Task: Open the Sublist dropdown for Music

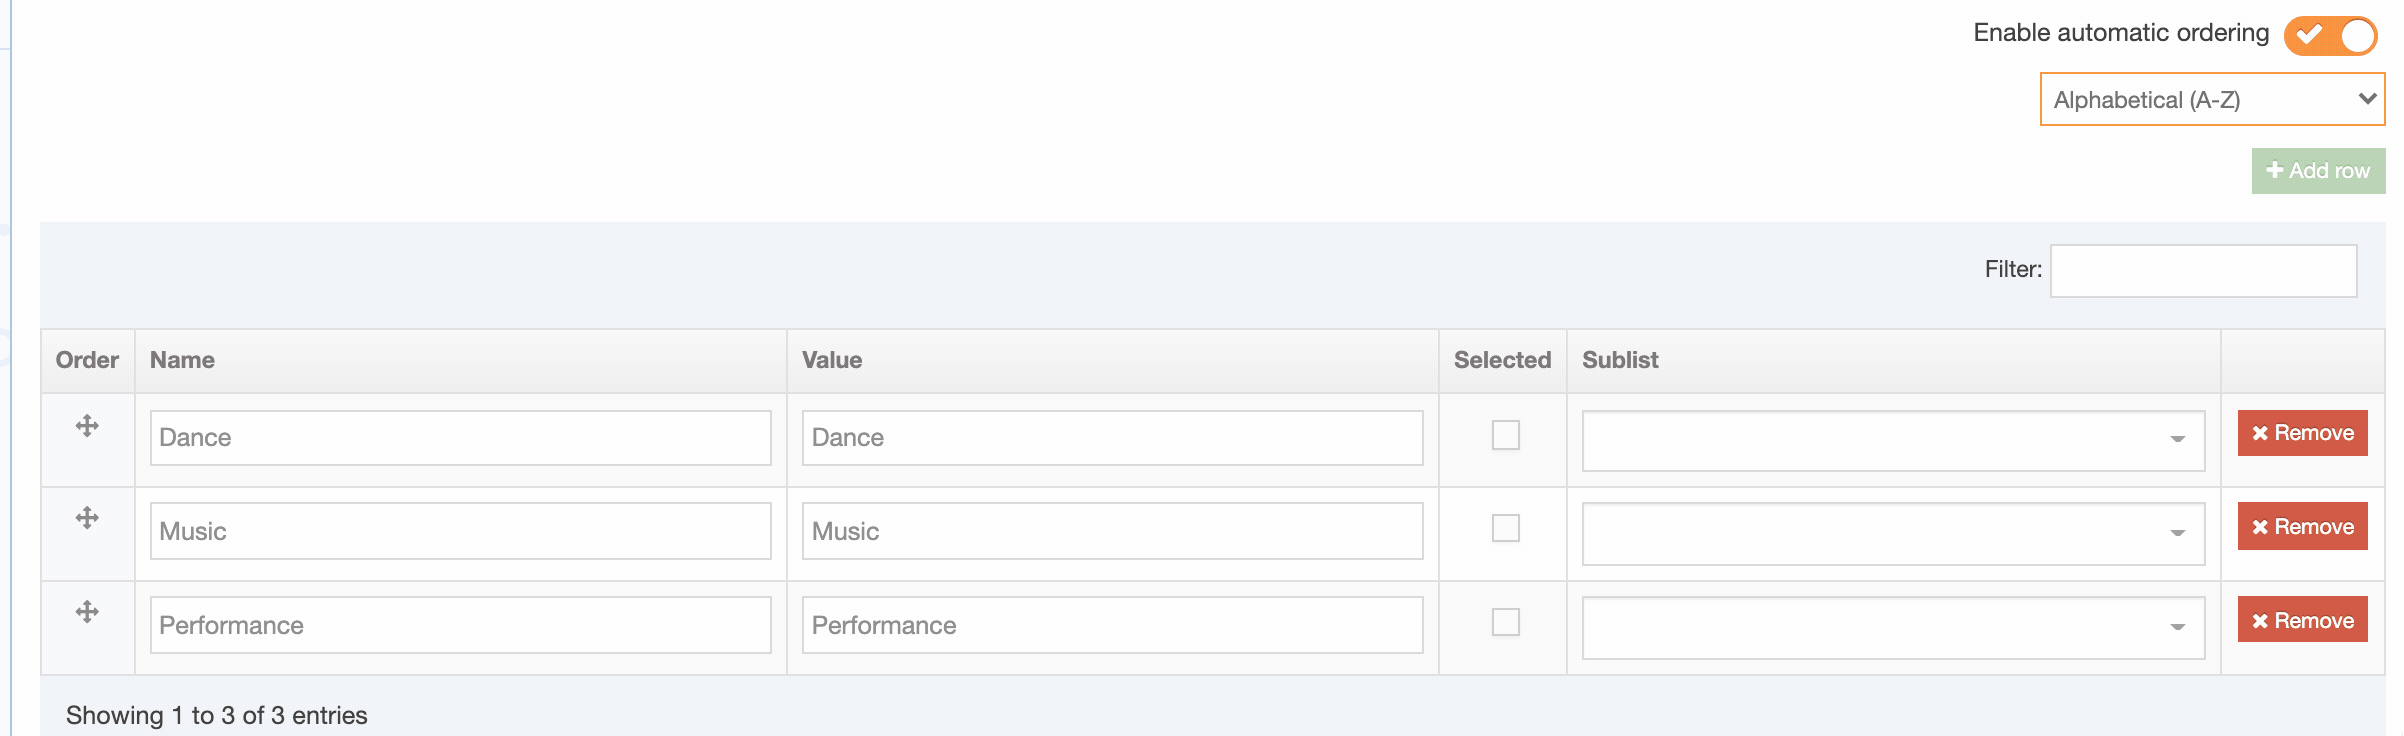Action: [1892, 533]
